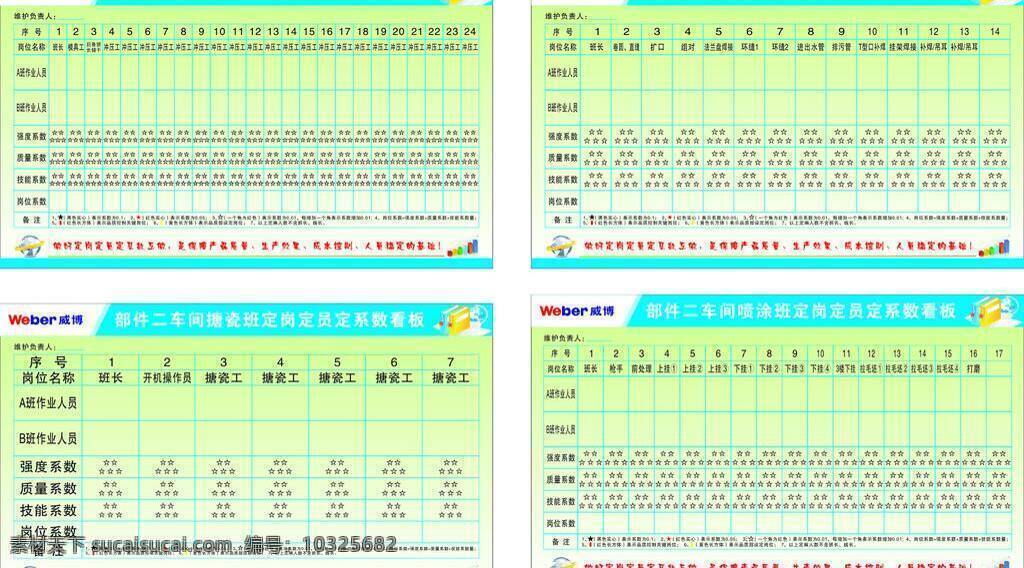Screen dimensions: 1024x568
Task: Click A班作业人员 on the 喷涂班 board
Action: 561,394
